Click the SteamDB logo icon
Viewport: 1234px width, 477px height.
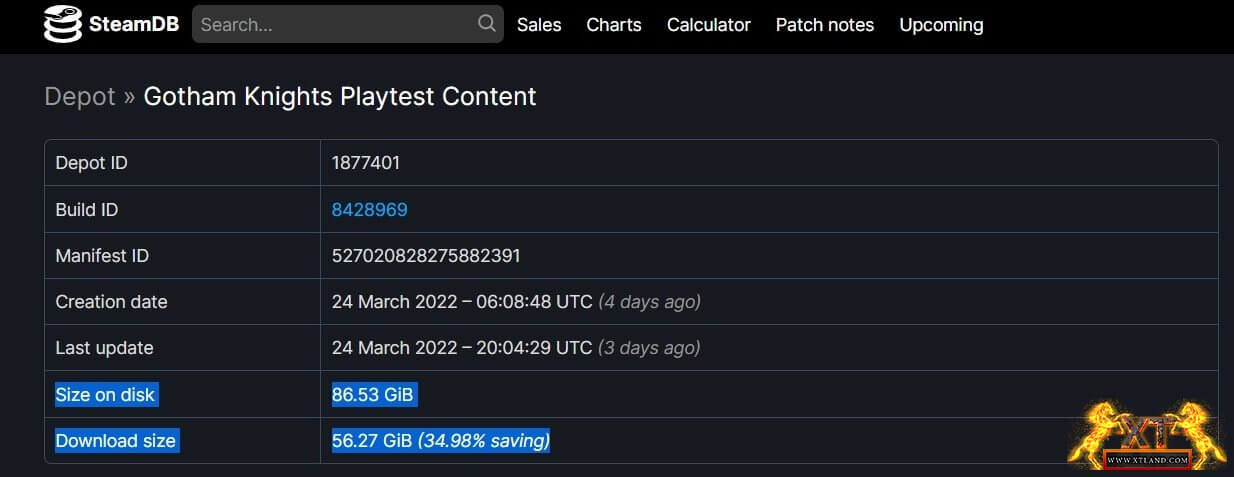click(x=62, y=25)
